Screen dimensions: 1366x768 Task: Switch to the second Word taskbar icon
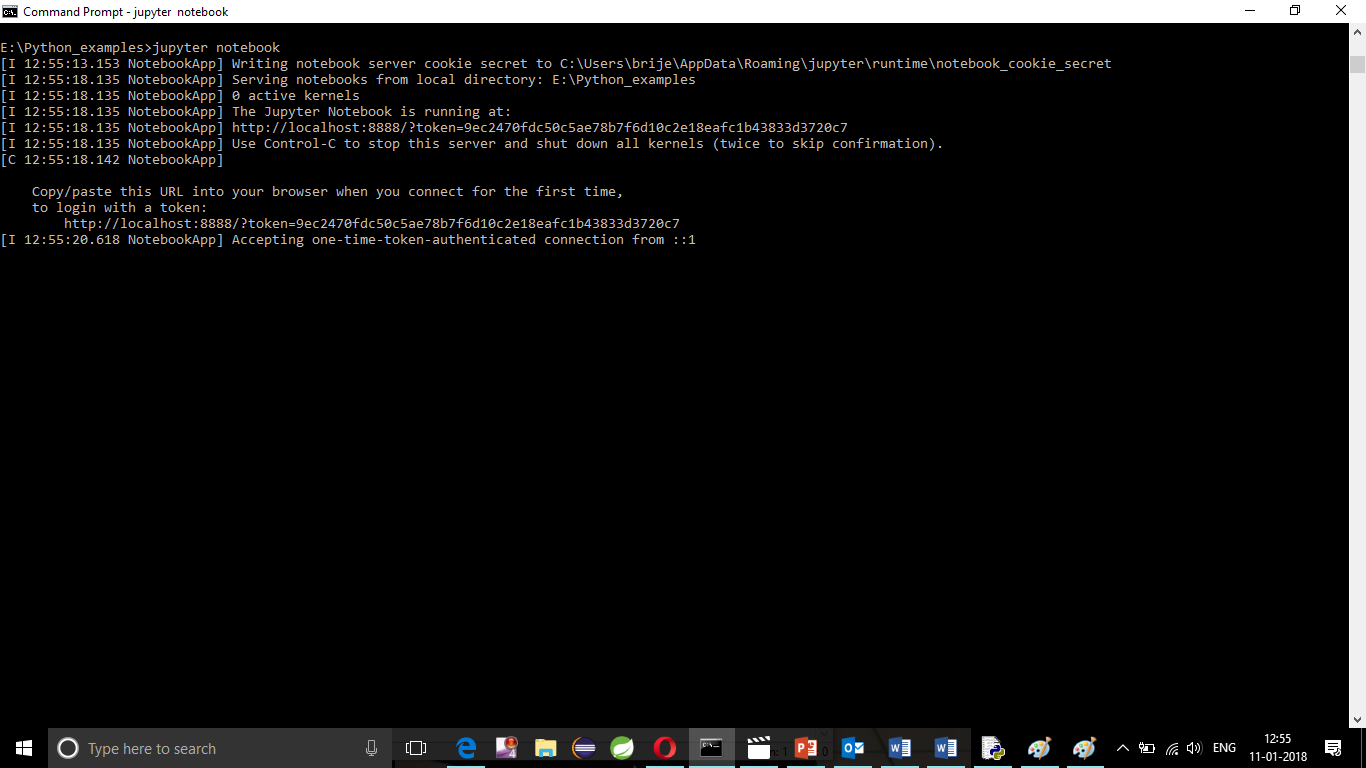pos(945,748)
